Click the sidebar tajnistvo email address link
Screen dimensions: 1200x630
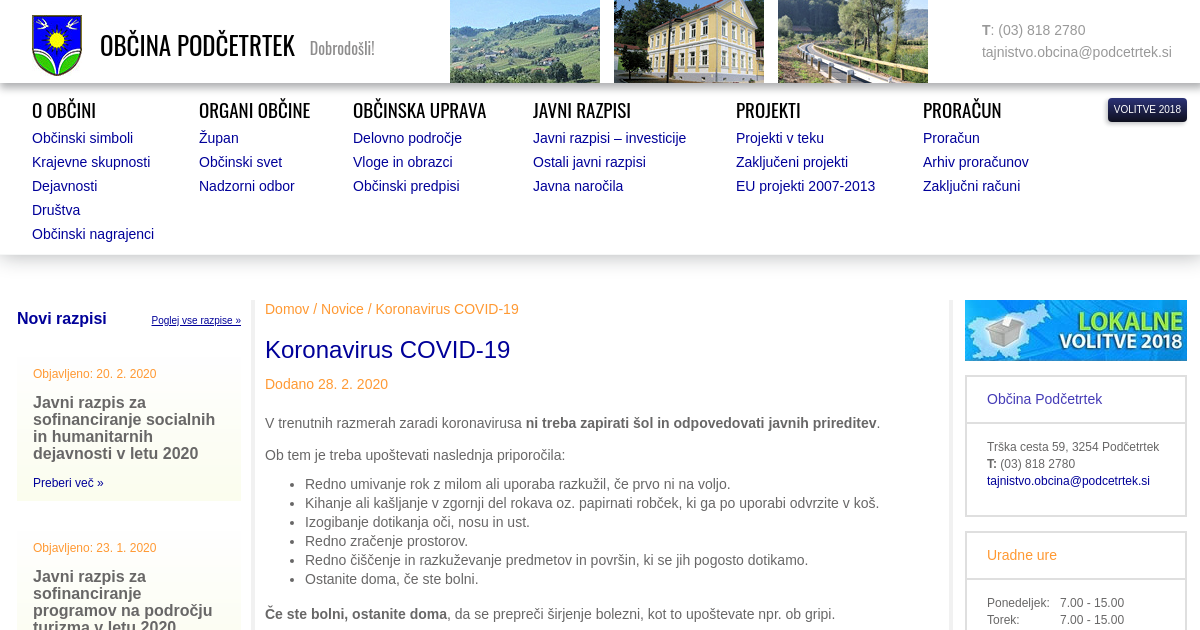point(1067,481)
